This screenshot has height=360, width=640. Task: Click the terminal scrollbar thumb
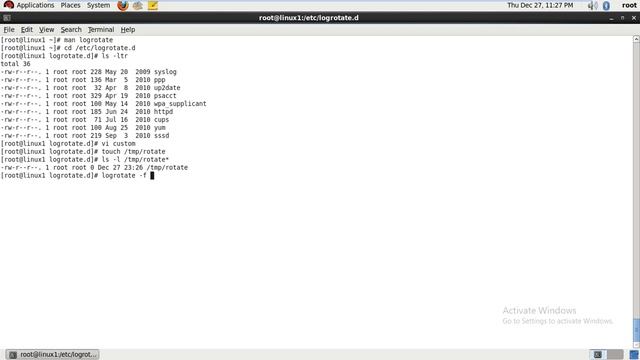[x=636, y=330]
